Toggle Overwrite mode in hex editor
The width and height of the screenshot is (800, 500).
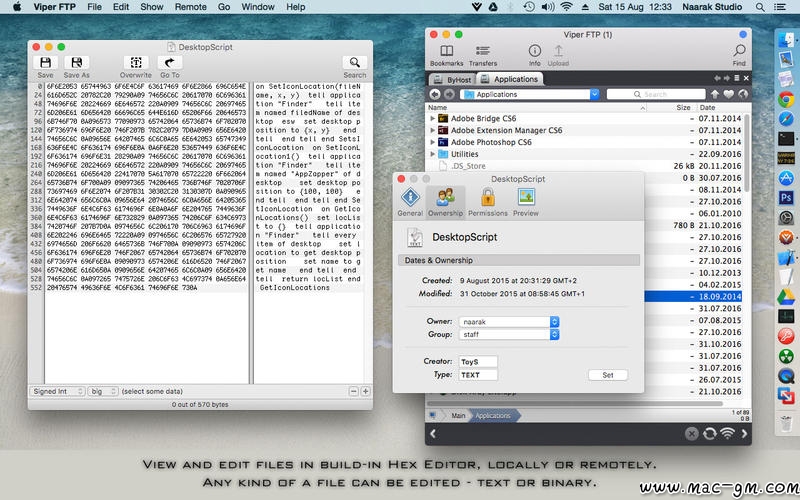[x=136, y=62]
